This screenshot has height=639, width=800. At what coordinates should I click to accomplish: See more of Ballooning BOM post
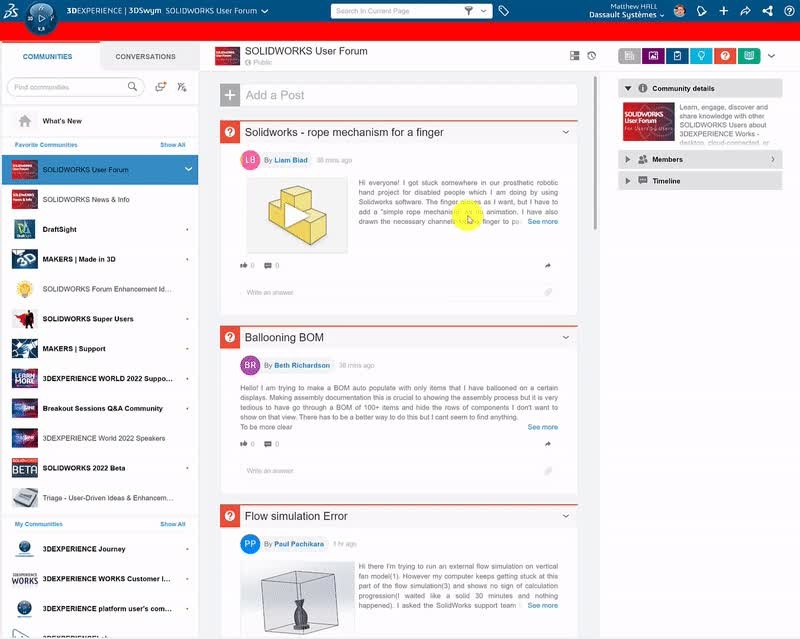coord(542,427)
